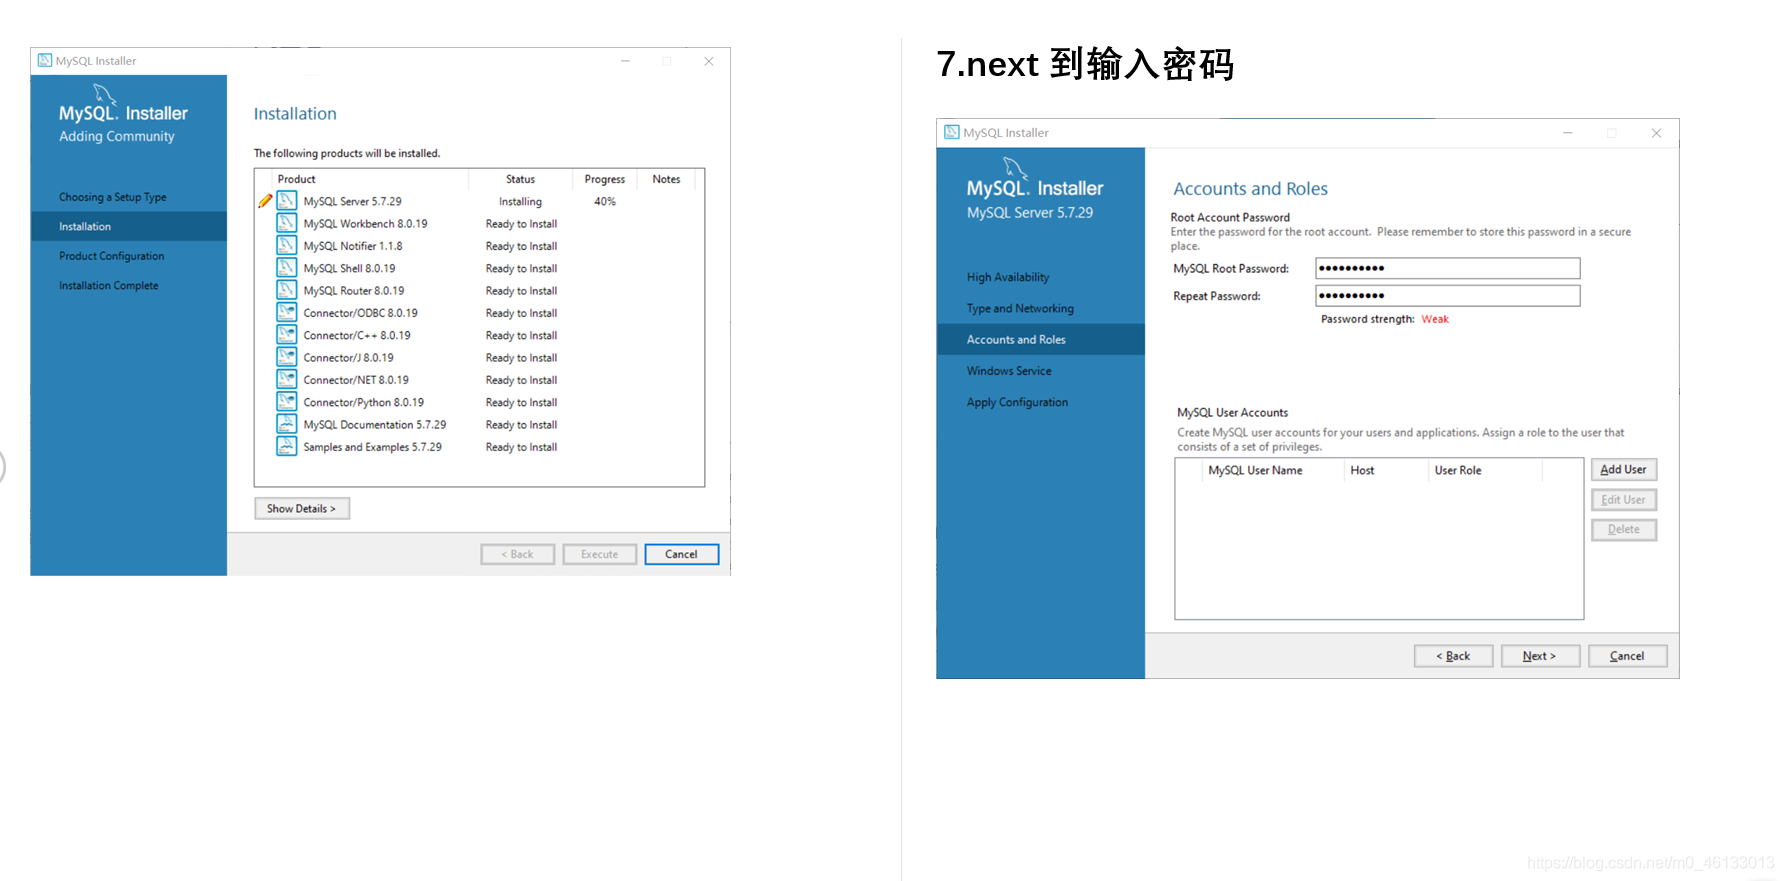Click the dolphin logo in the Installation sidebar
The height and width of the screenshot is (881, 1784).
tap(105, 95)
